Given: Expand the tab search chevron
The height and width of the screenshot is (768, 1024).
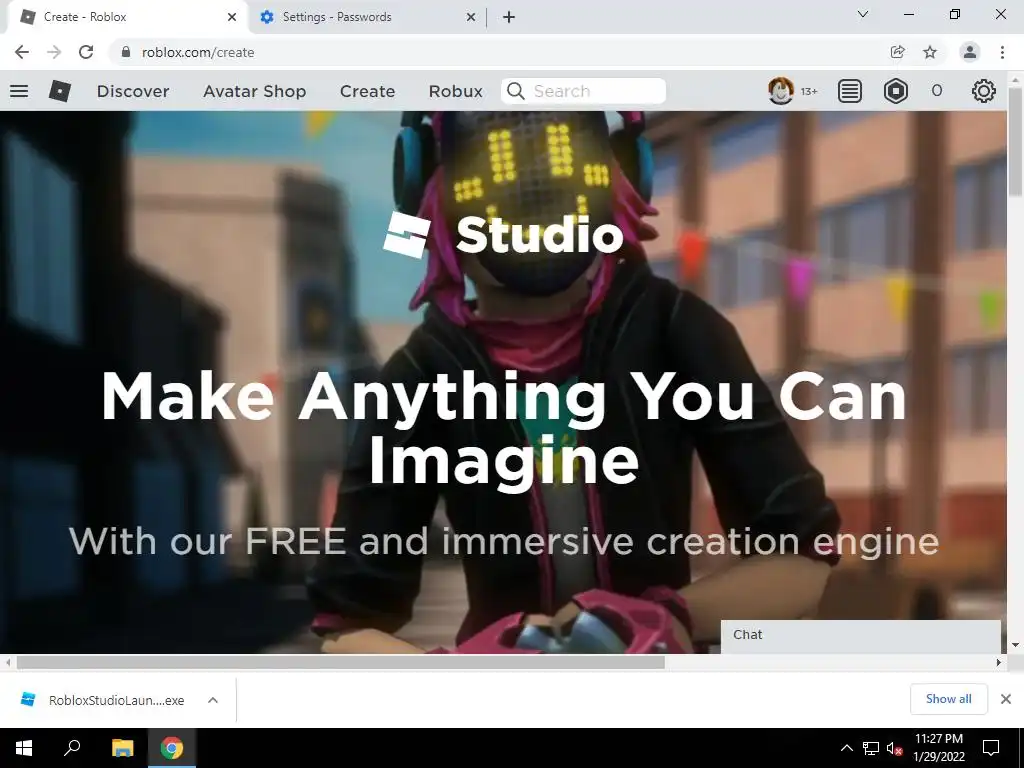Looking at the screenshot, I should pos(863,14).
